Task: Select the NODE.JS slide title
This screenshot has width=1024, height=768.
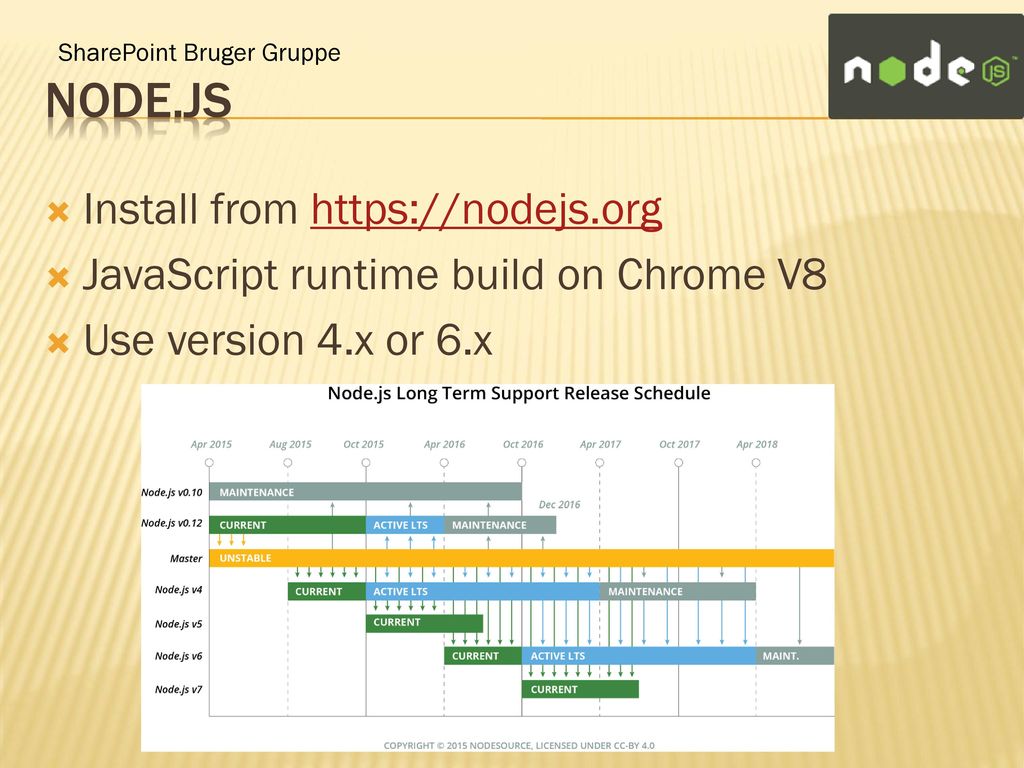Action: (x=138, y=101)
